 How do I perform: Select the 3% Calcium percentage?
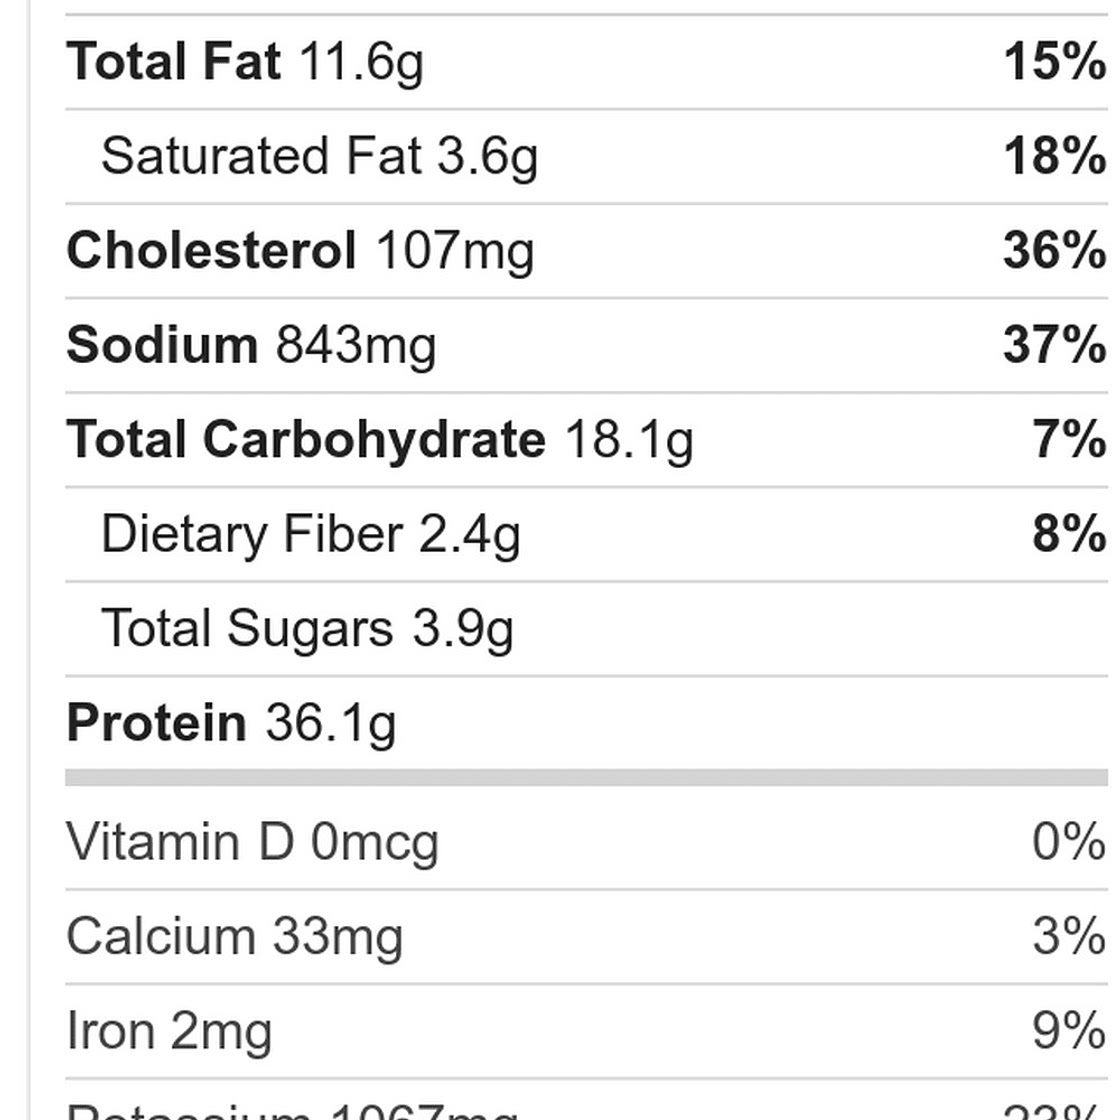(x=1069, y=936)
